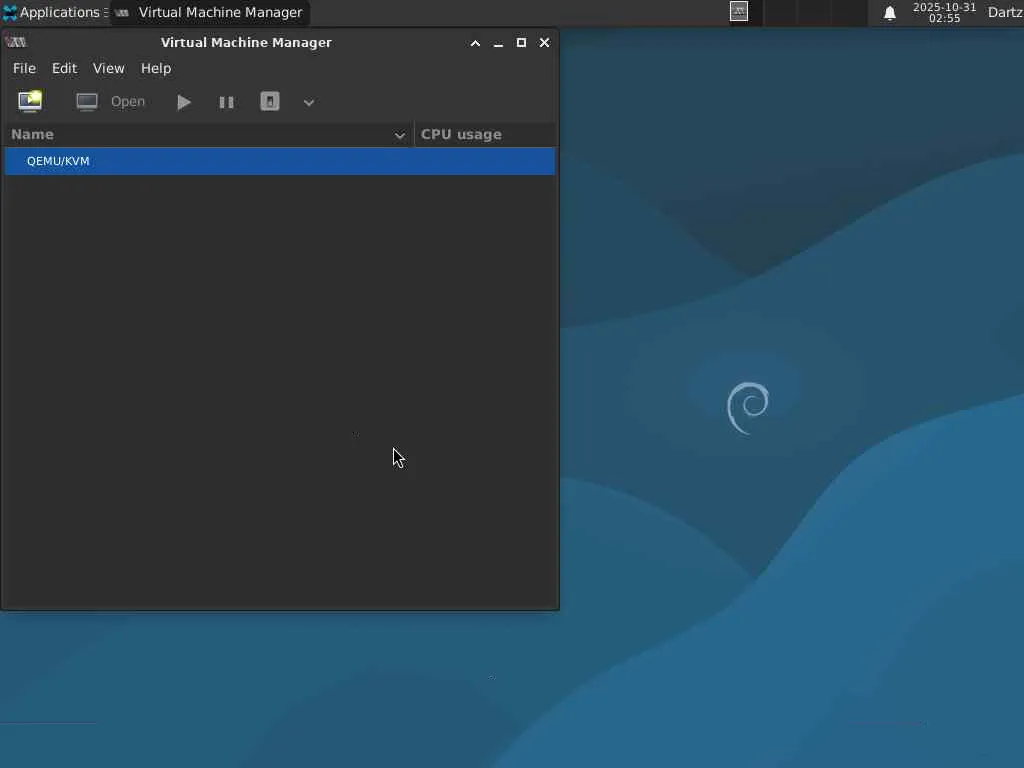Close the Virtual Machine Manager window

coord(544,42)
